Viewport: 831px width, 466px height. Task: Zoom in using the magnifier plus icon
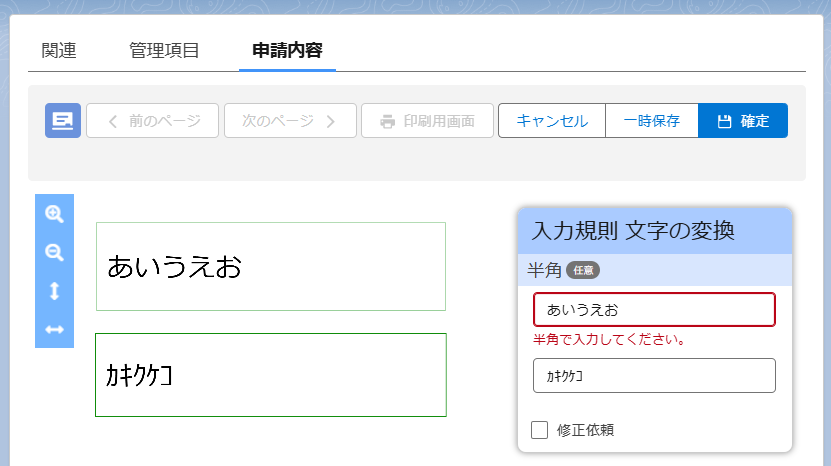tap(54, 214)
